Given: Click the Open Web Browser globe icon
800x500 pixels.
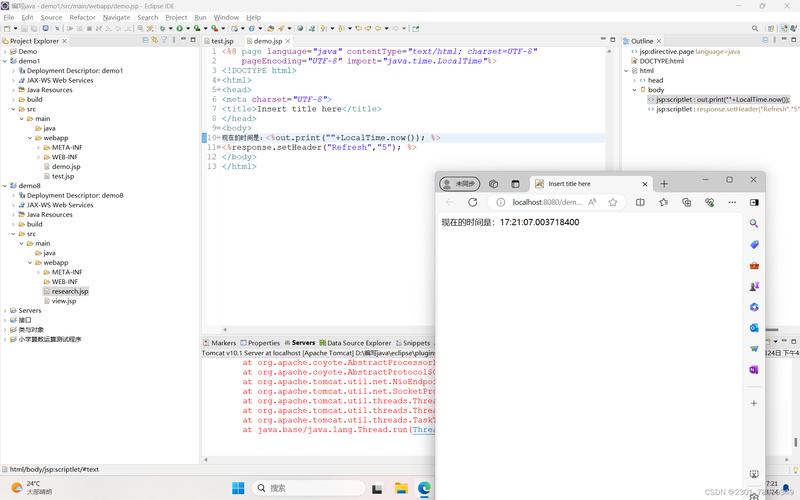Looking at the screenshot, I should coord(300,29).
